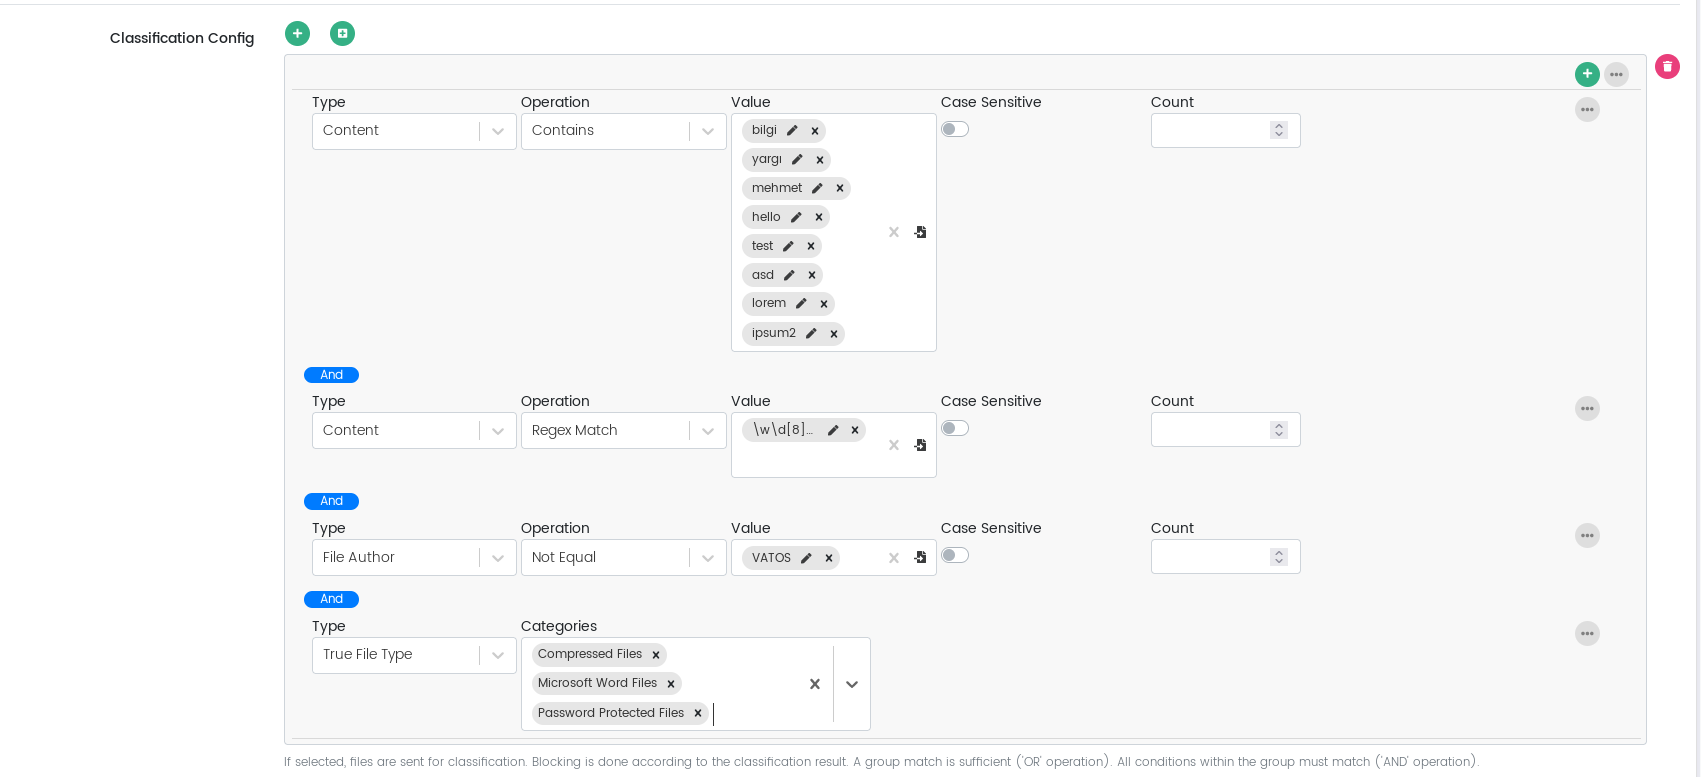Click the green add group icon beside Classification Config
This screenshot has height=777, width=1701.
[x=342, y=34]
